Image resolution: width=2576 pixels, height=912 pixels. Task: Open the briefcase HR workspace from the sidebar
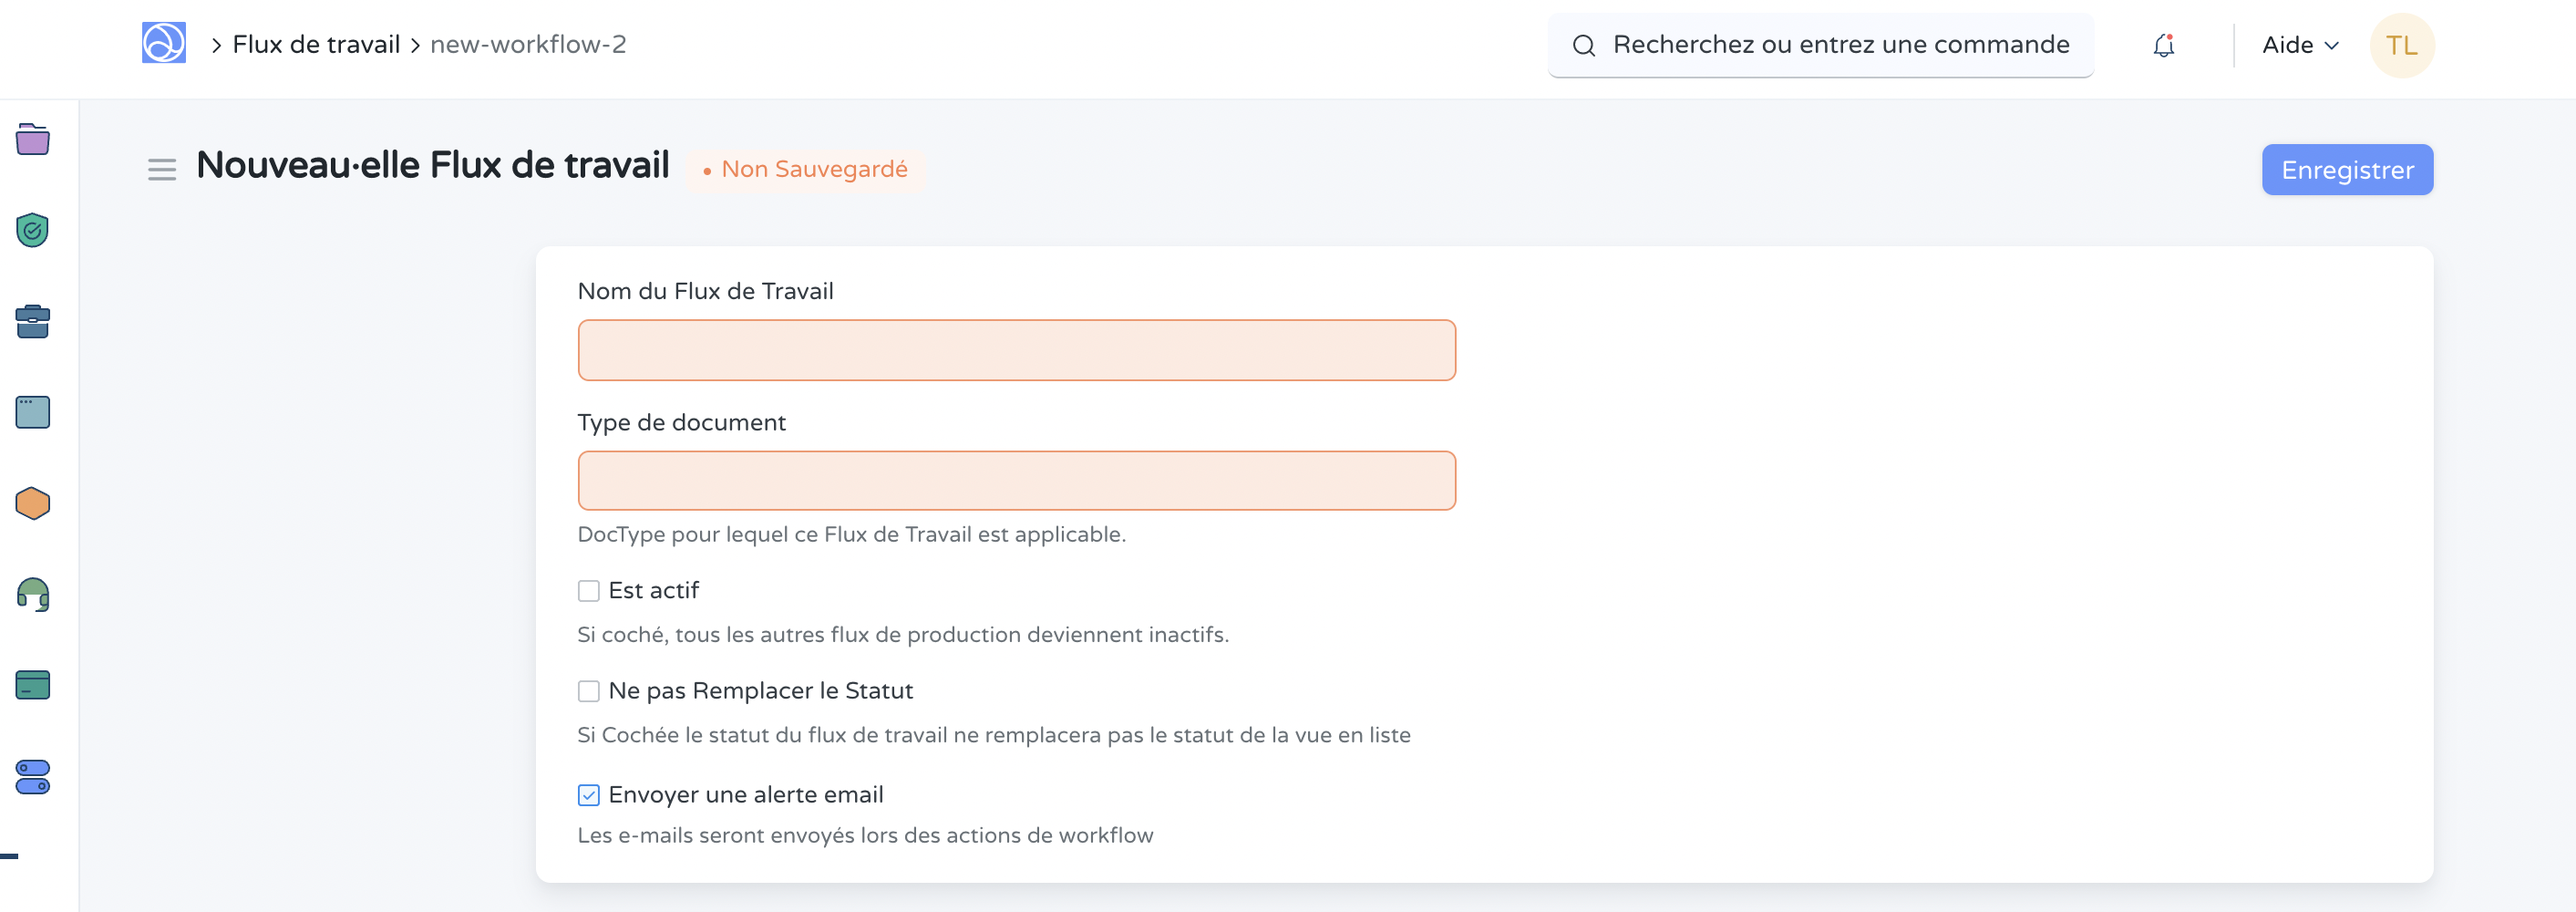32,321
